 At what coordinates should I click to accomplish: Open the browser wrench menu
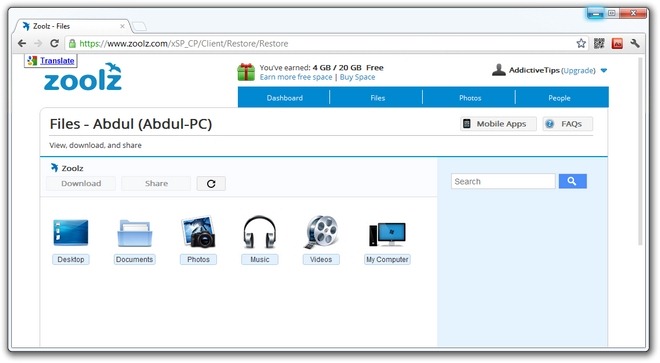(635, 43)
